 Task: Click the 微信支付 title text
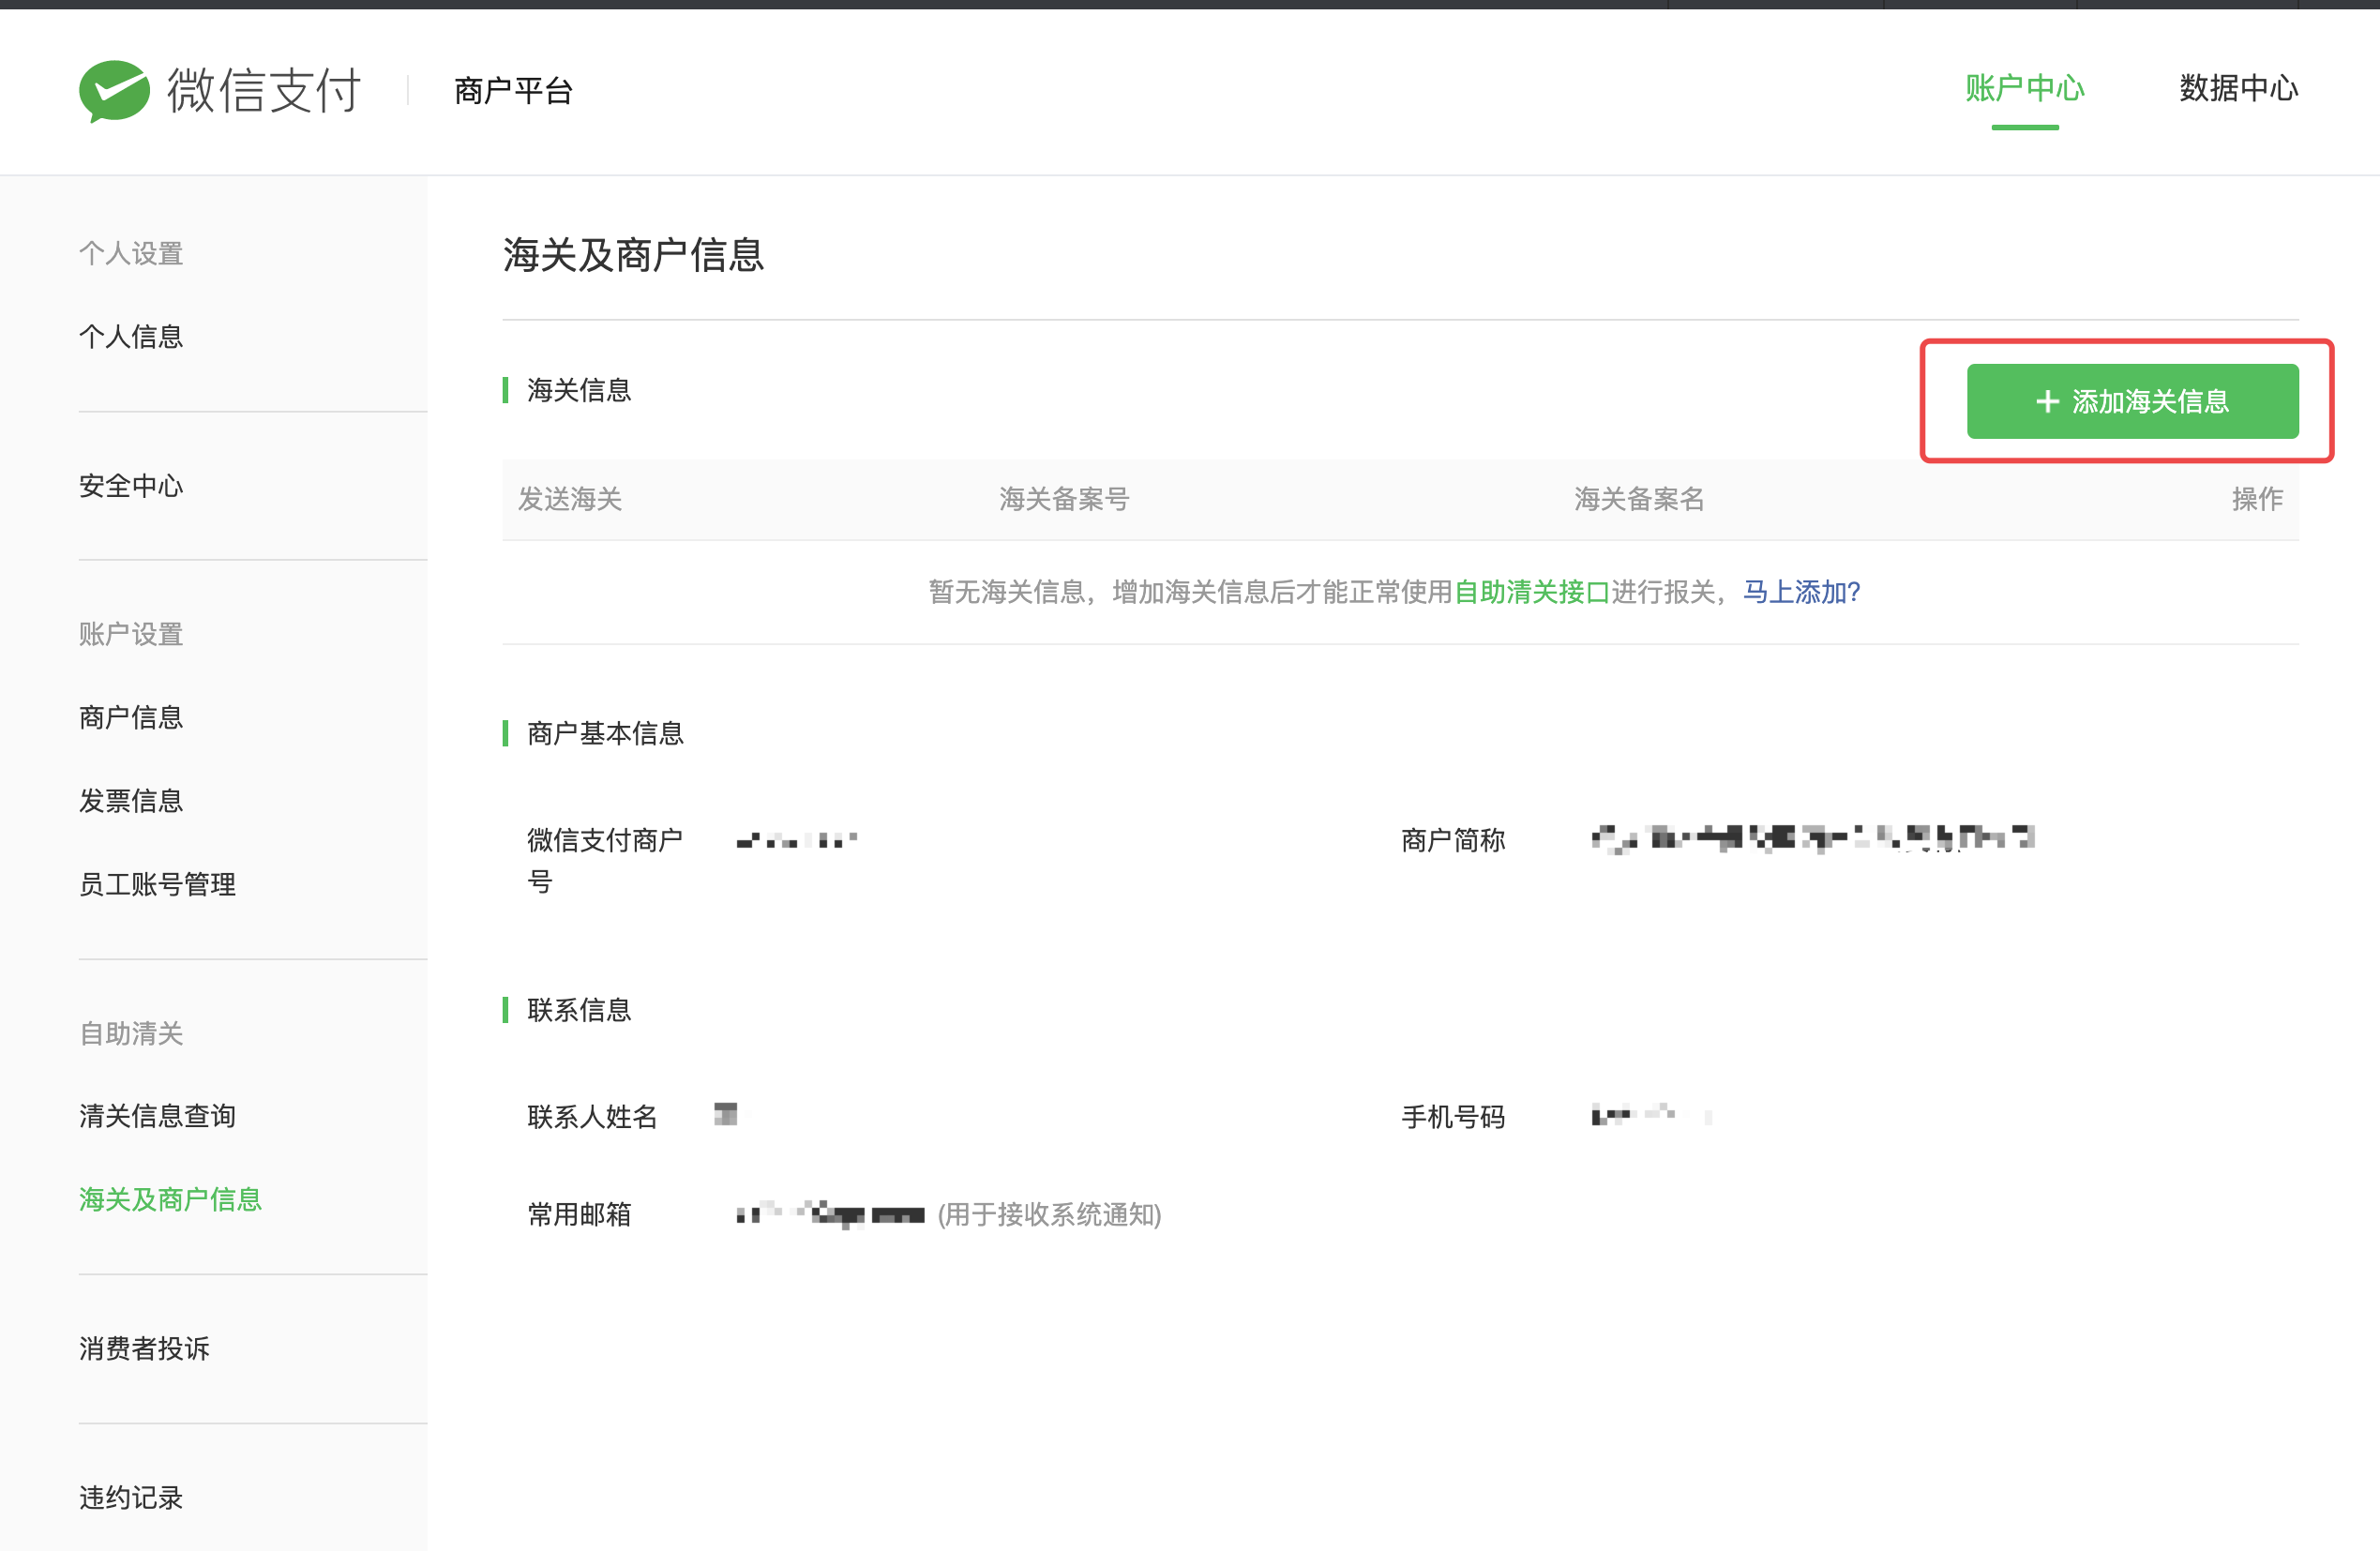[264, 90]
